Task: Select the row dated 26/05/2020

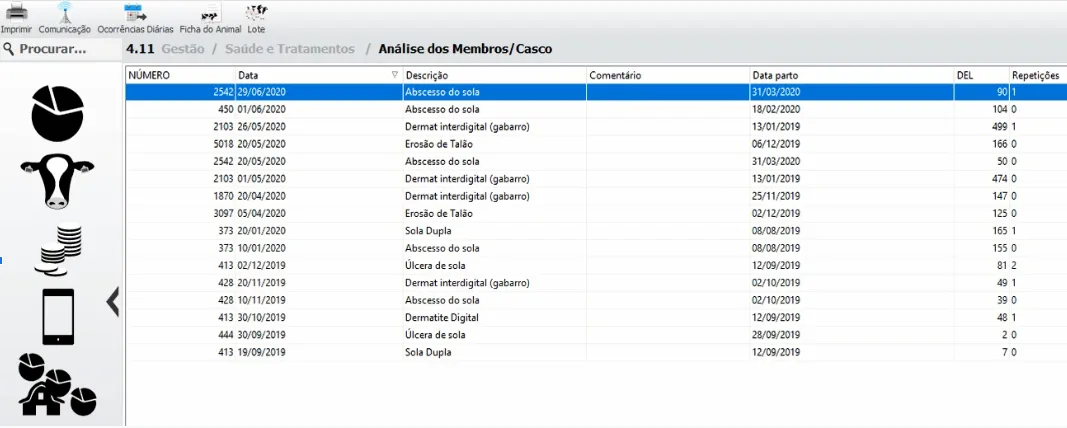Action: (596, 127)
